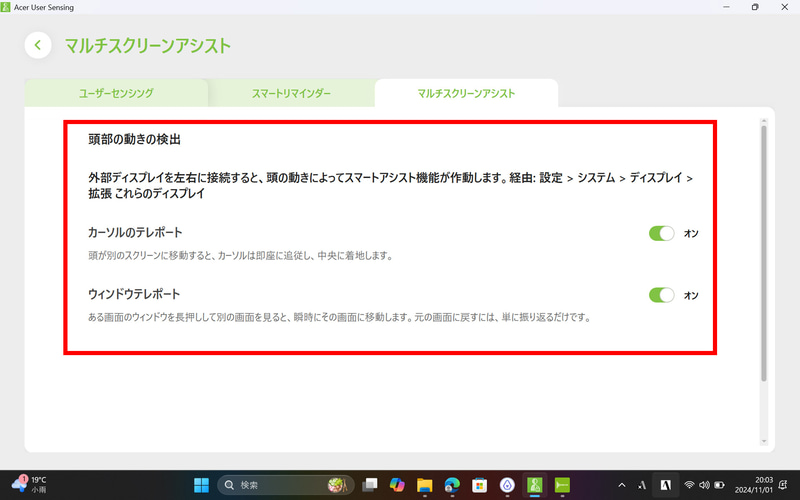Open the Windows Start menu
The width and height of the screenshot is (800, 500).
tap(202, 485)
